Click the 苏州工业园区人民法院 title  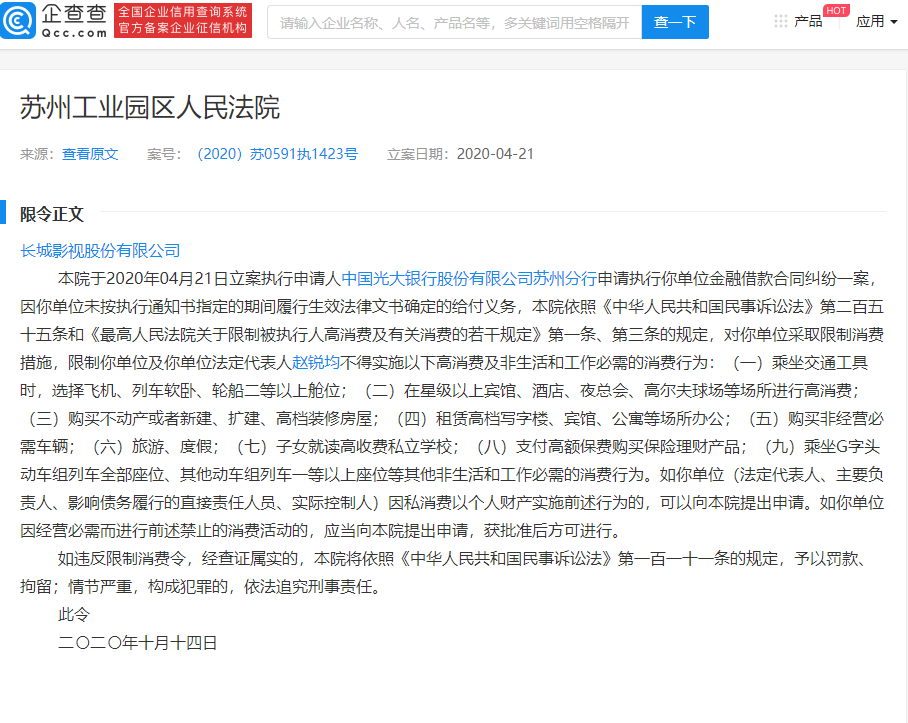click(150, 108)
